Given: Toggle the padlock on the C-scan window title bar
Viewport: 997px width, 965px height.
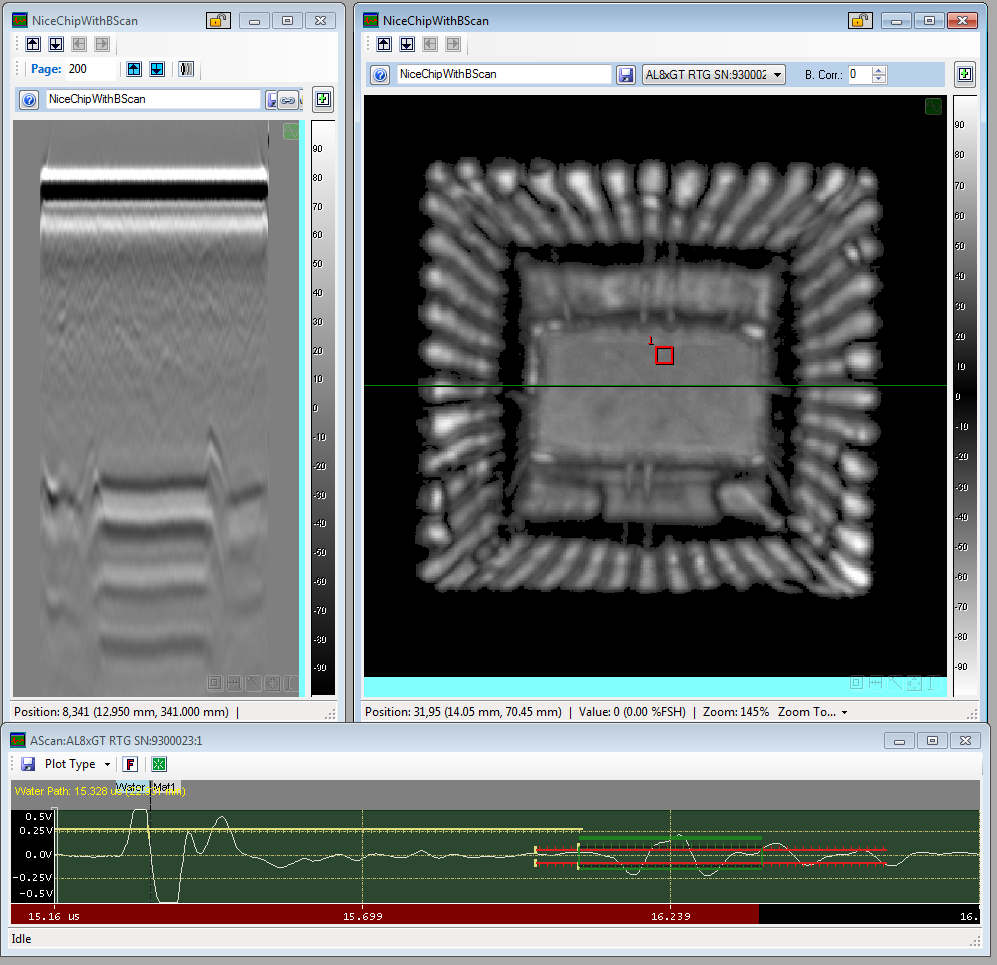Looking at the screenshot, I should [x=858, y=20].
